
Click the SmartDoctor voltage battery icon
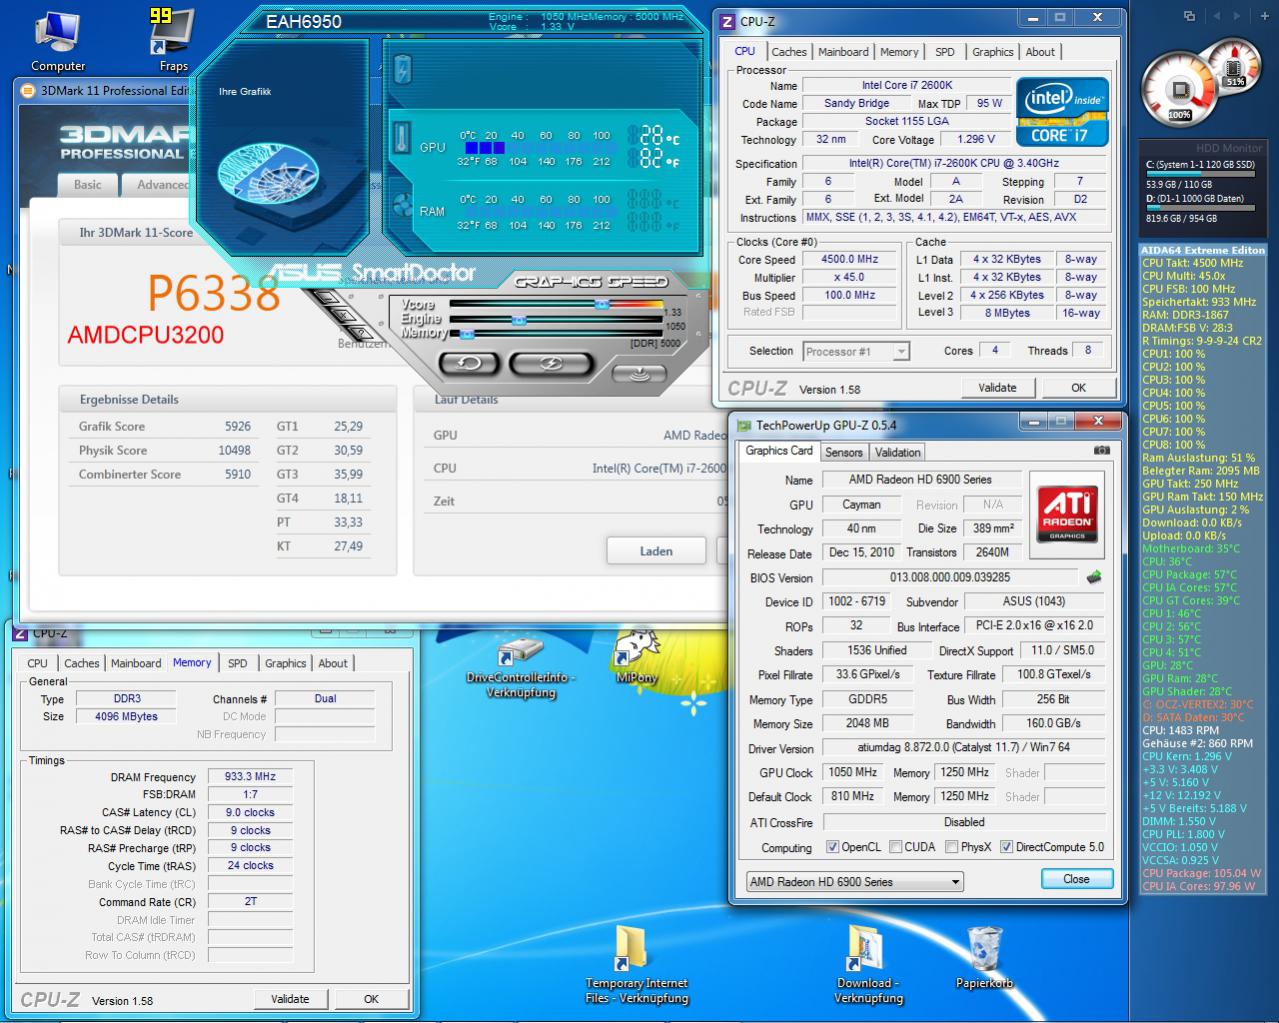pyautogui.click(x=402, y=69)
